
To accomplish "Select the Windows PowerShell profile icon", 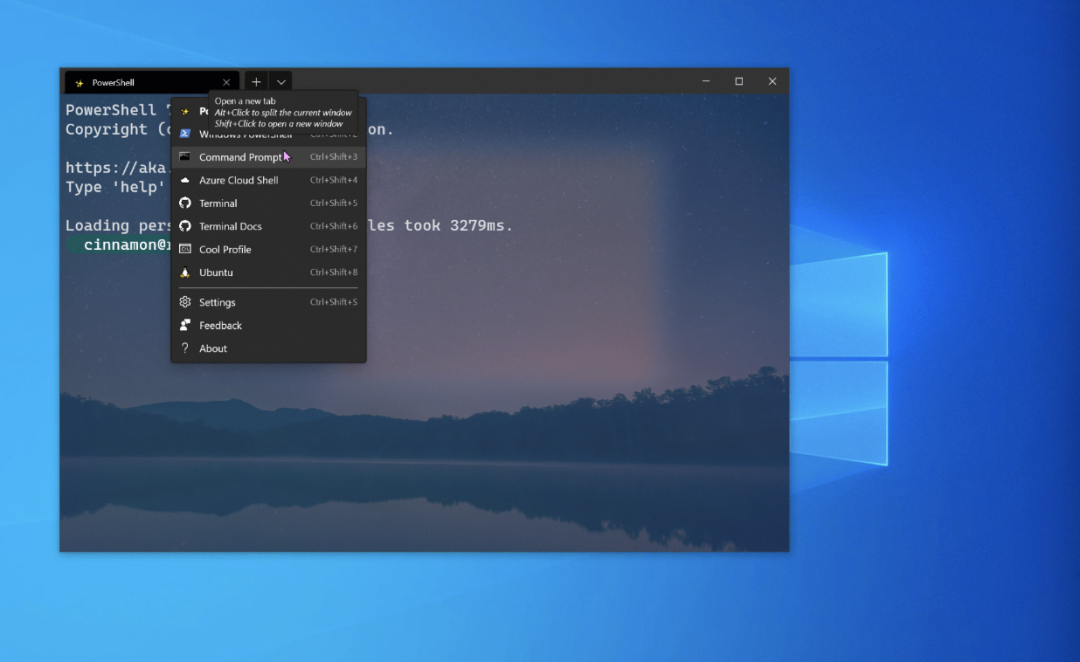I will tap(185, 133).
